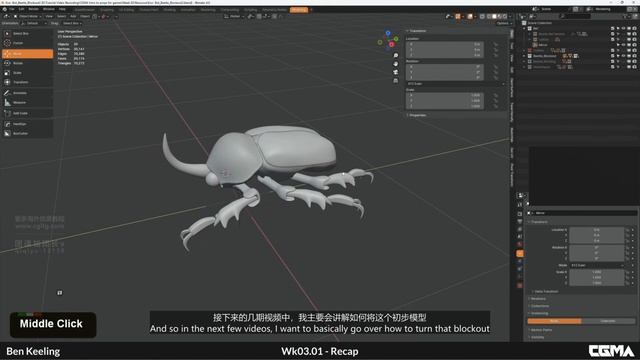The image size is (640, 360).
Task: Open the Object properties tab (orange)
Action: coord(520,253)
